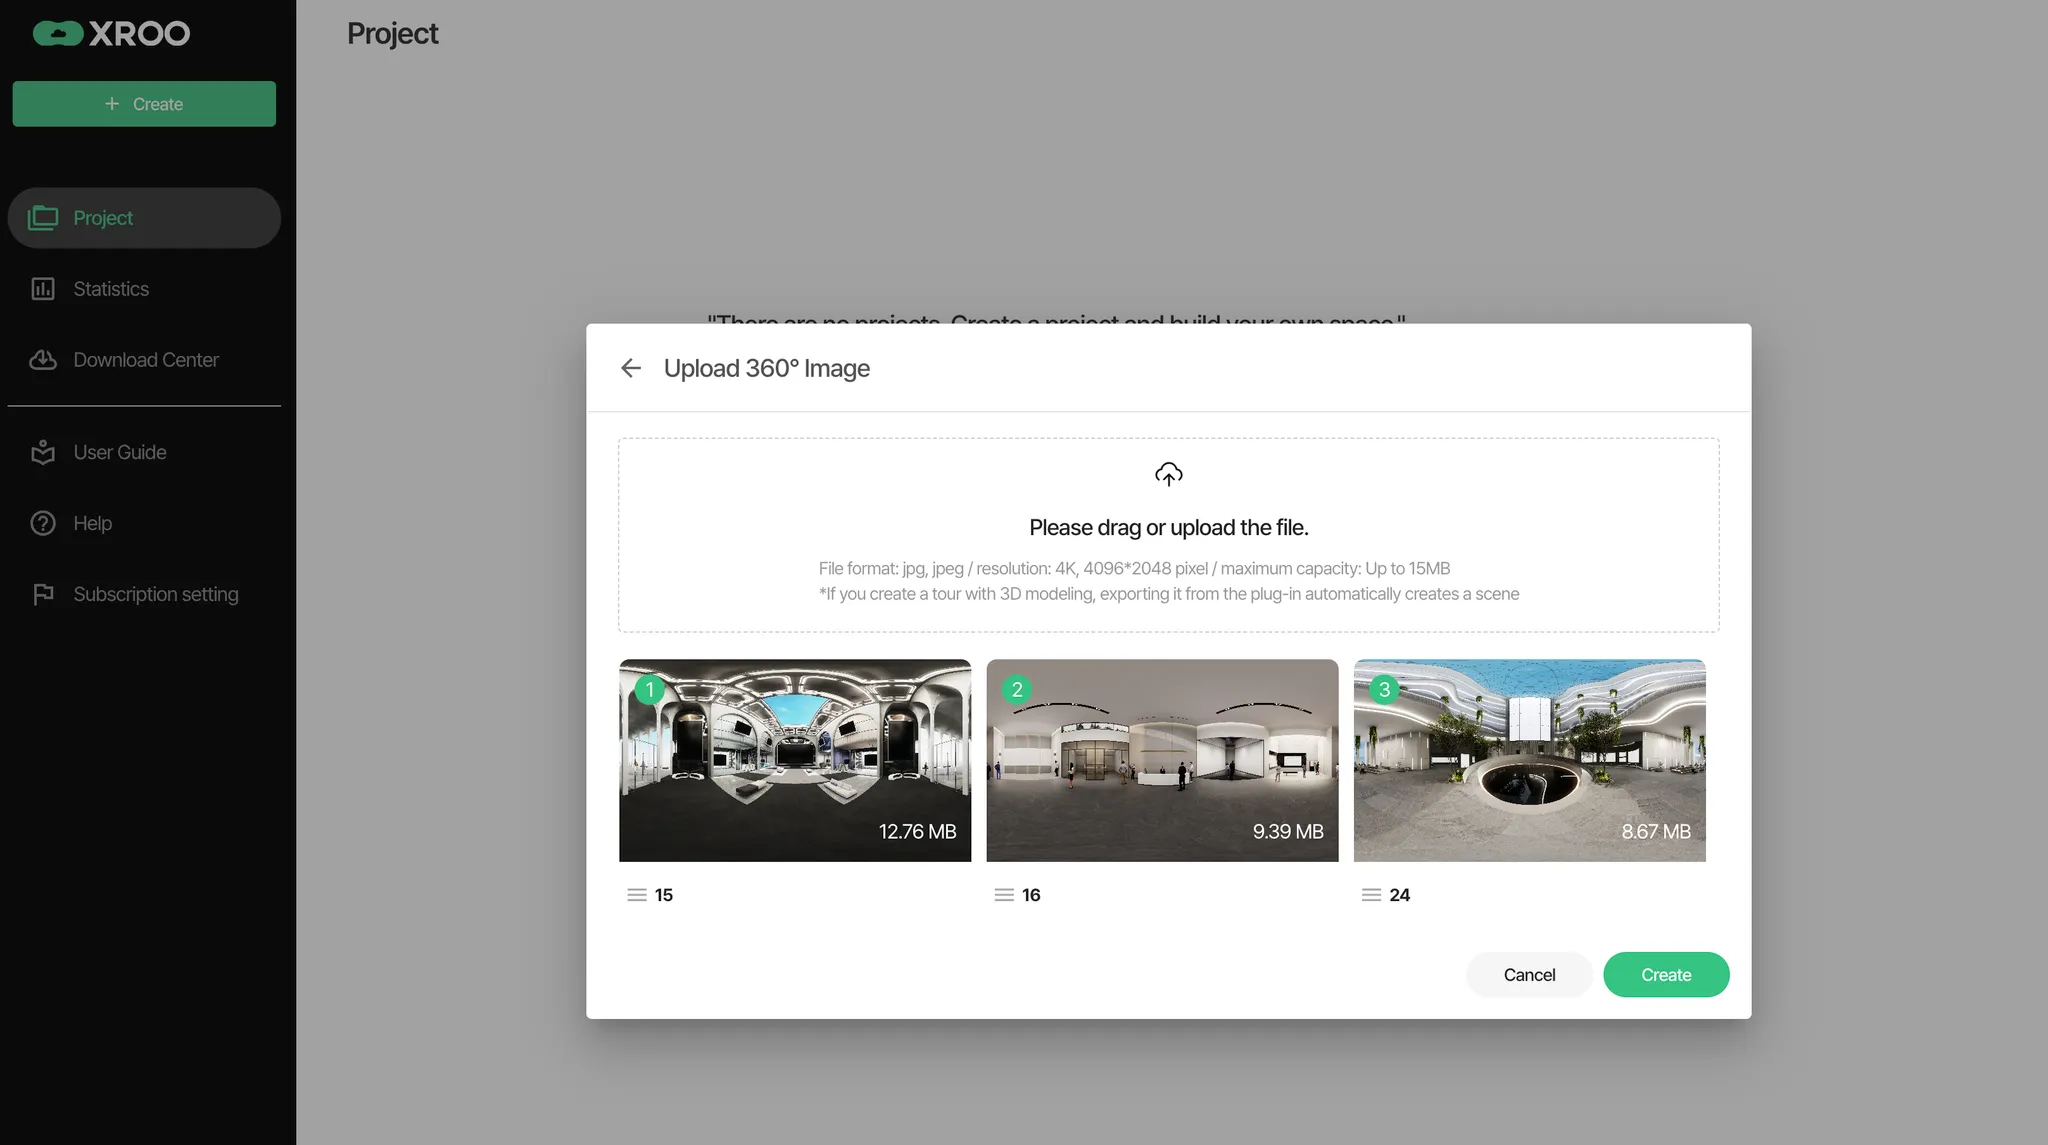Cancel the 360° image upload
This screenshot has width=2048, height=1145.
point(1528,975)
